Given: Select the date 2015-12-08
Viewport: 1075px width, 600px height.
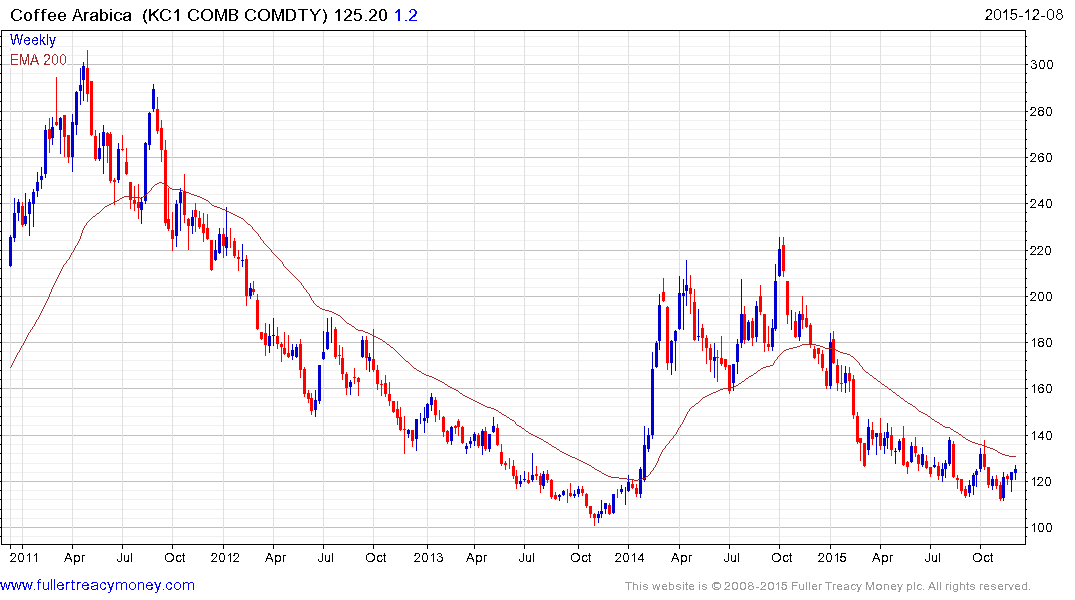Looking at the screenshot, I should [1024, 14].
